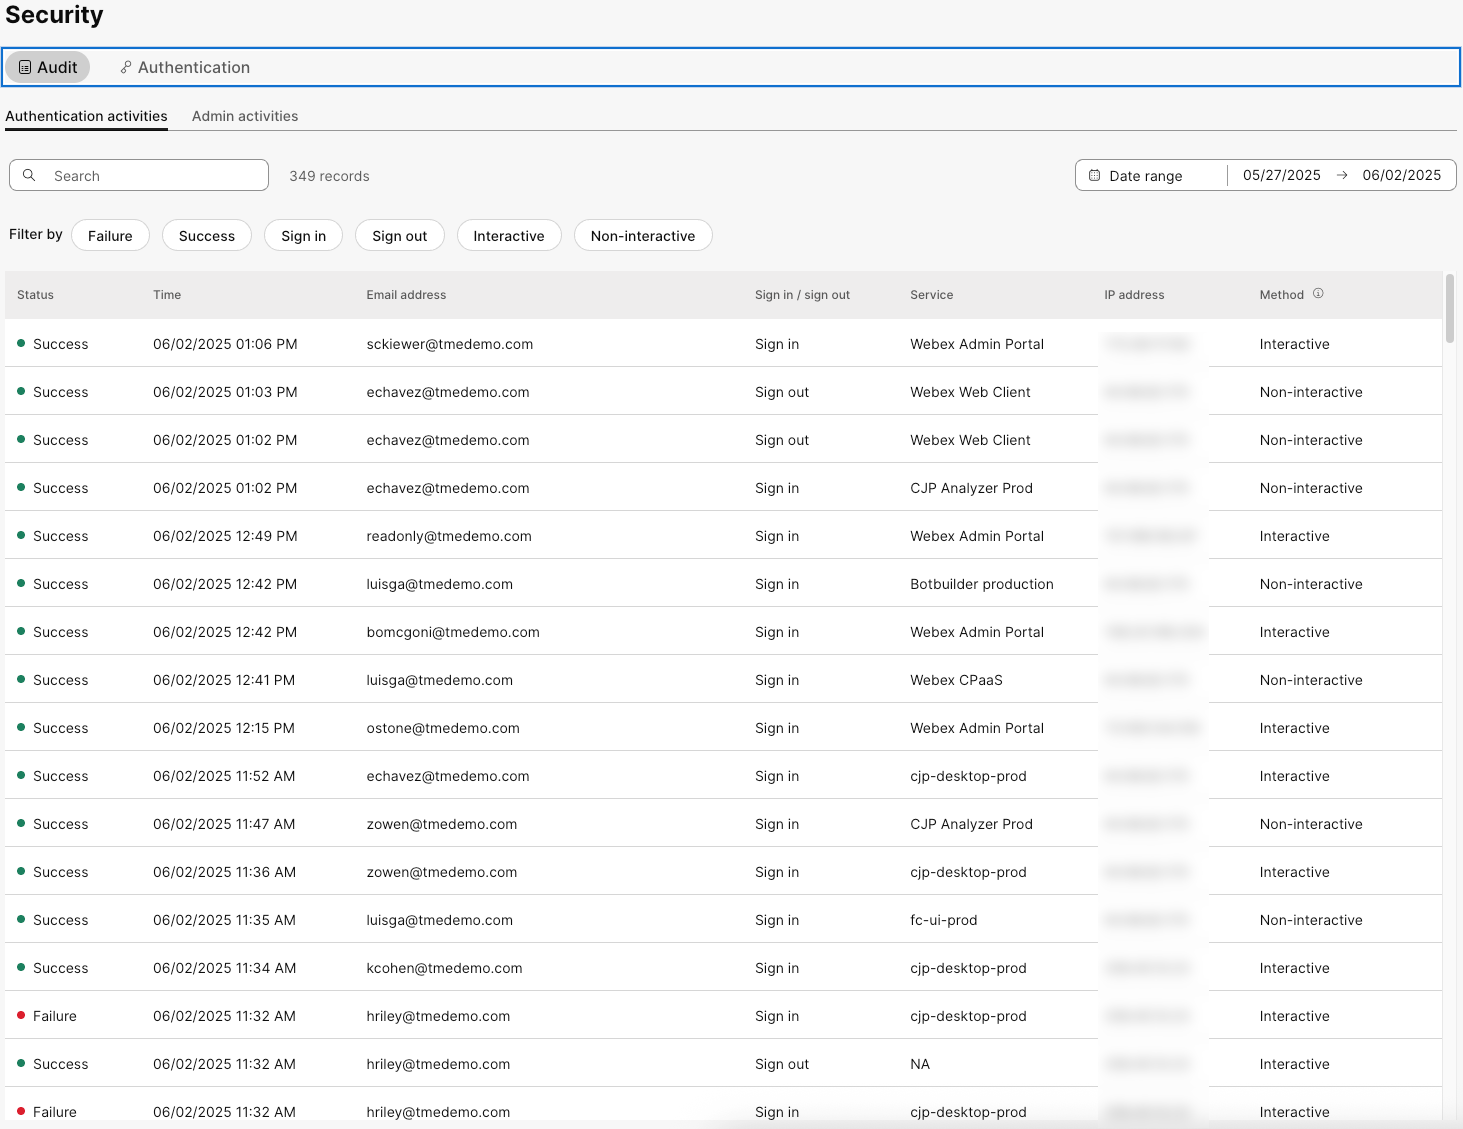Click the Method column info icon
This screenshot has height=1129, width=1463.
1318,294
